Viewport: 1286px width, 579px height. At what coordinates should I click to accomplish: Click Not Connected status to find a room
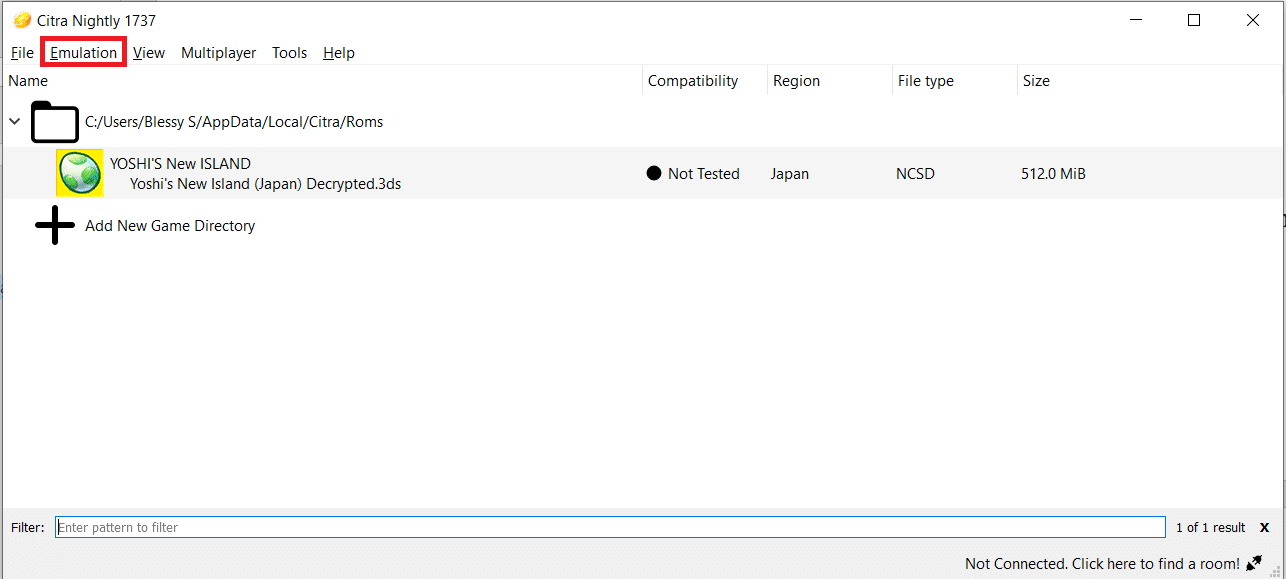coord(1101,564)
